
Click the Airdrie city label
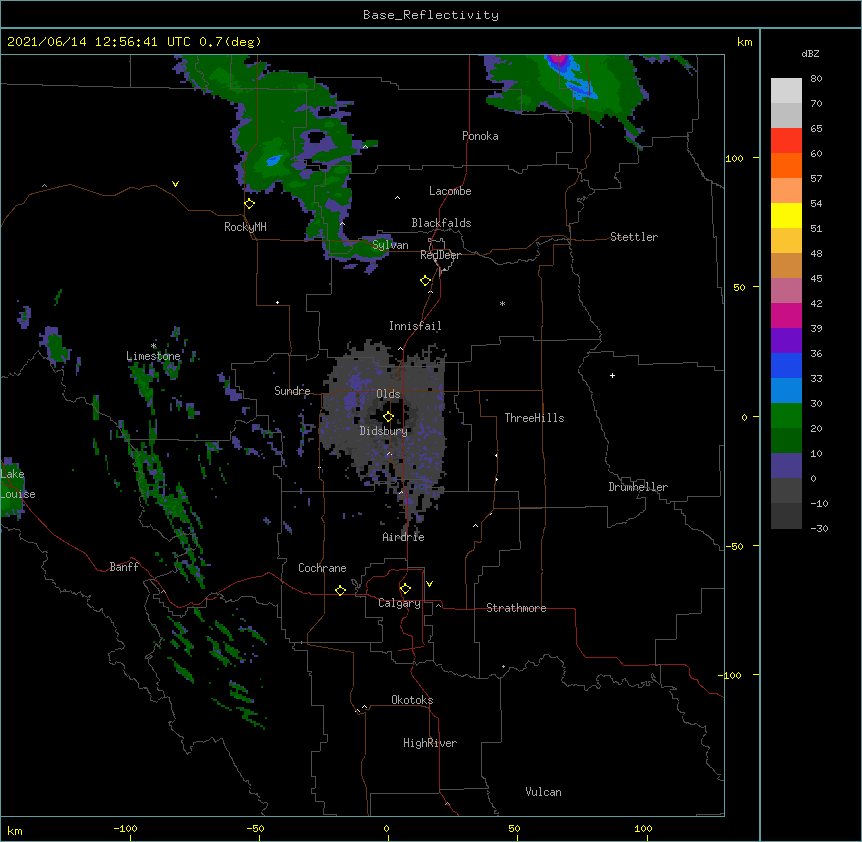[x=404, y=537]
